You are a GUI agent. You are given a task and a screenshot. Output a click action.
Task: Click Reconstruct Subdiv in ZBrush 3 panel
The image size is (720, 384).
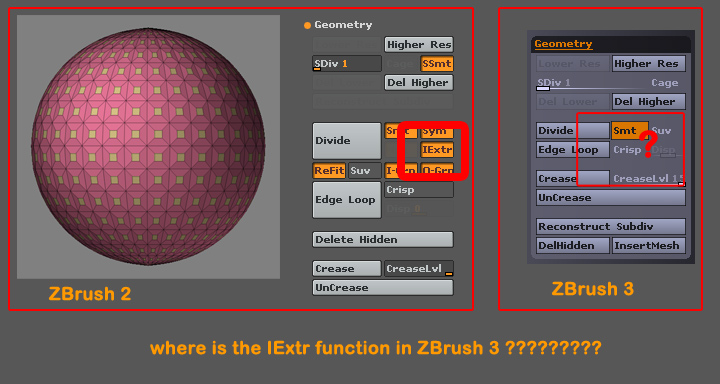(x=611, y=226)
